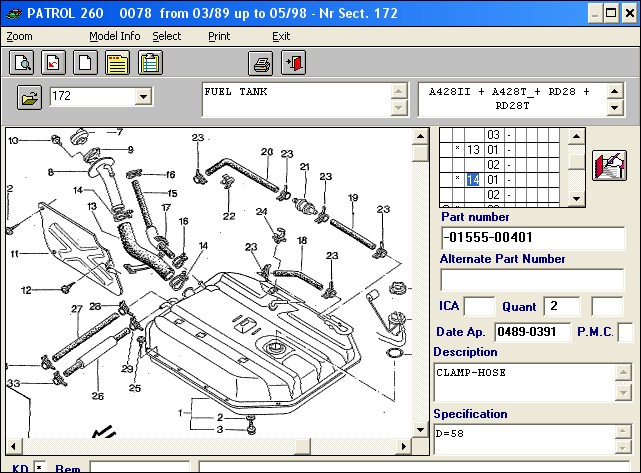Click diagram vertical scroll up arrow

point(420,136)
